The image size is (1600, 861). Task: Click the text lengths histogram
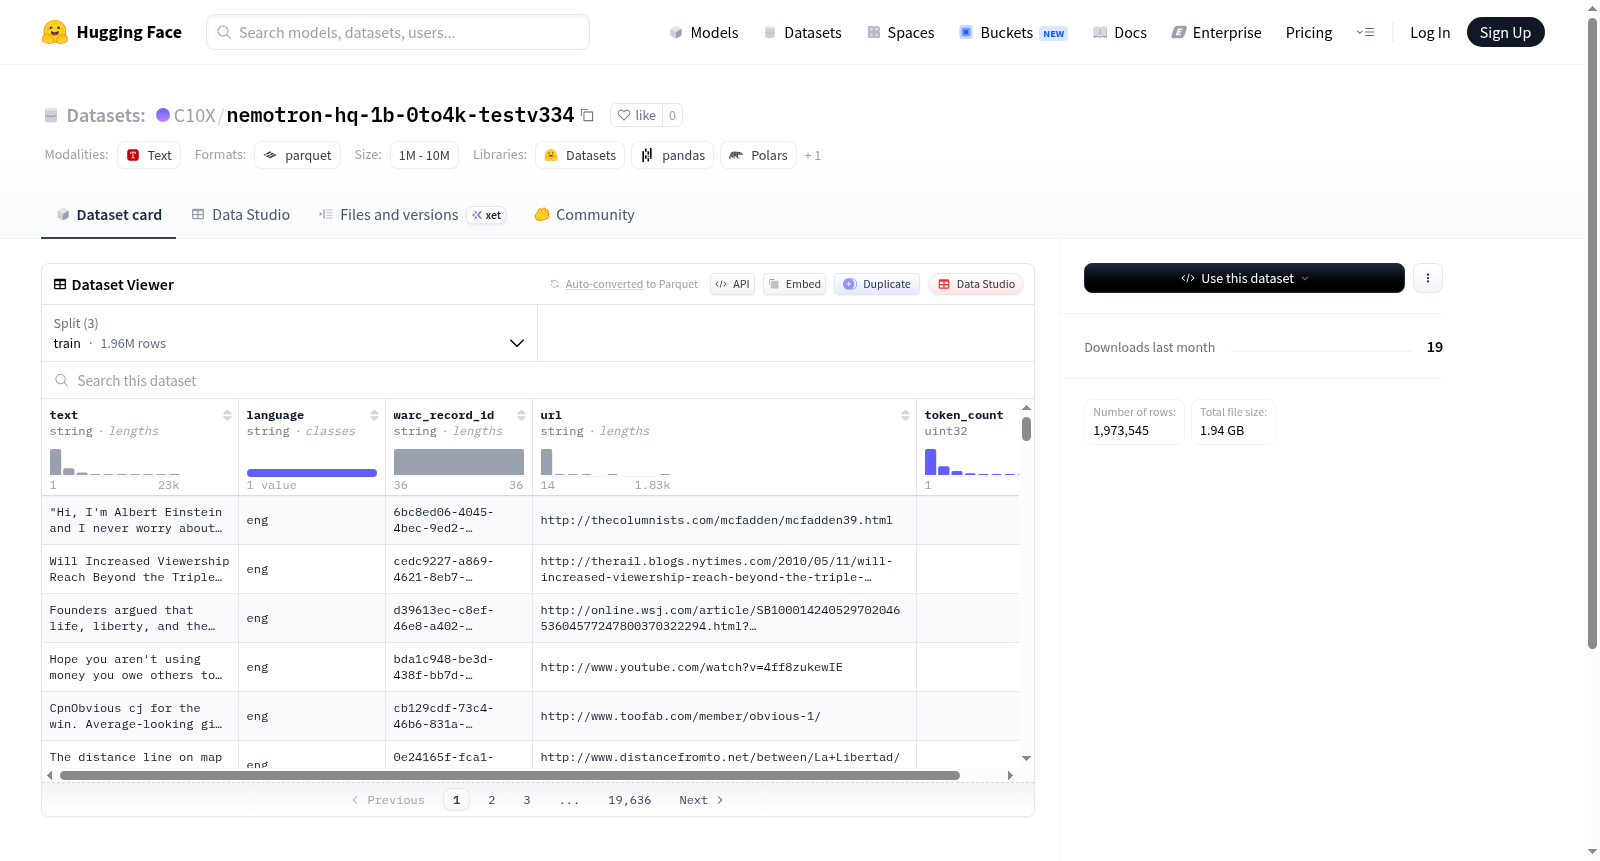(114, 462)
